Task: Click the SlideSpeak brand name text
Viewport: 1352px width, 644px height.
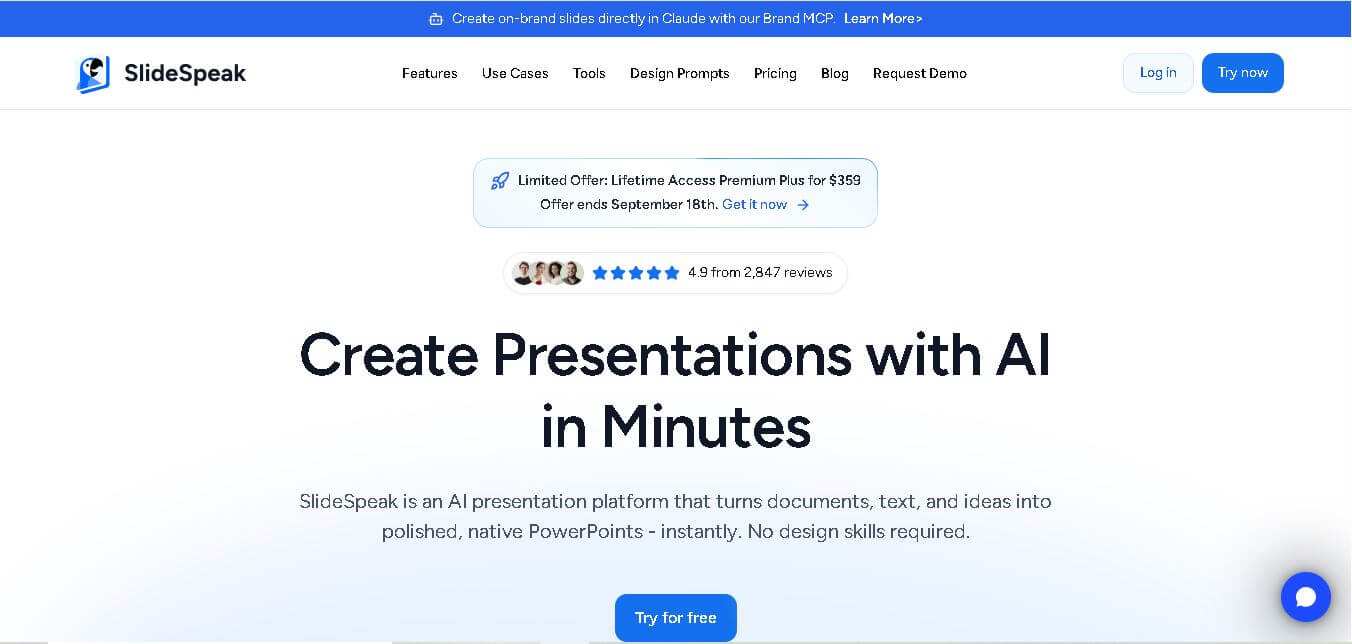Action: click(x=185, y=73)
